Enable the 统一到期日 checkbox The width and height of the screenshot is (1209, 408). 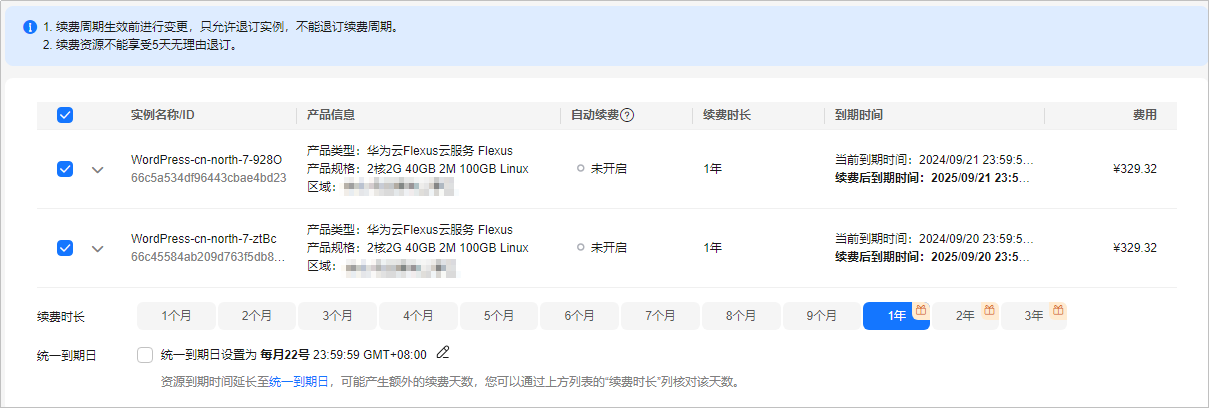point(145,354)
